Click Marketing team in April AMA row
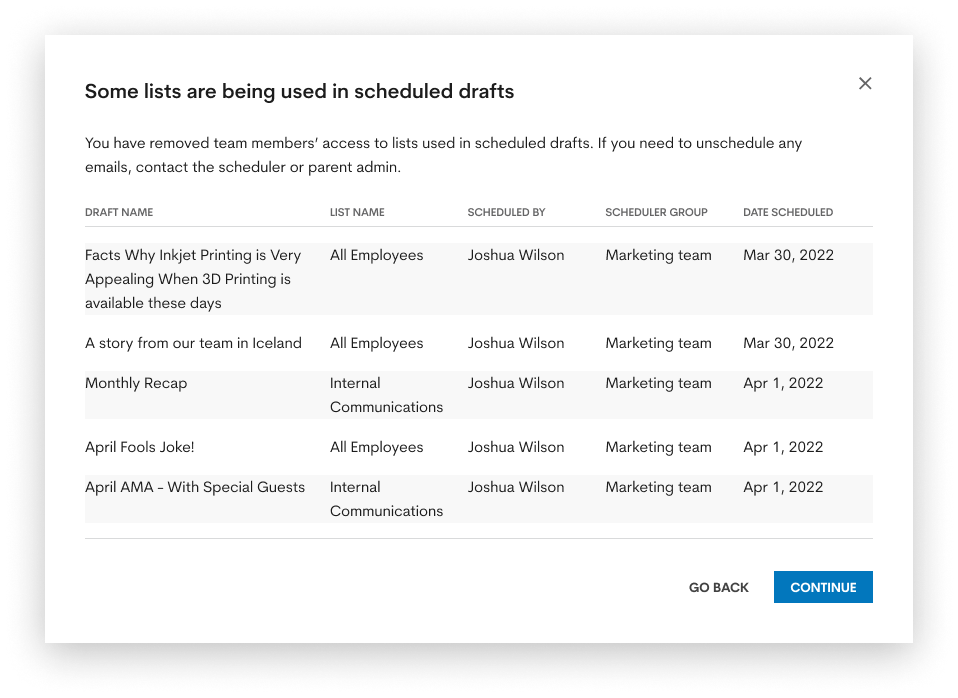958x698 pixels. [x=658, y=487]
